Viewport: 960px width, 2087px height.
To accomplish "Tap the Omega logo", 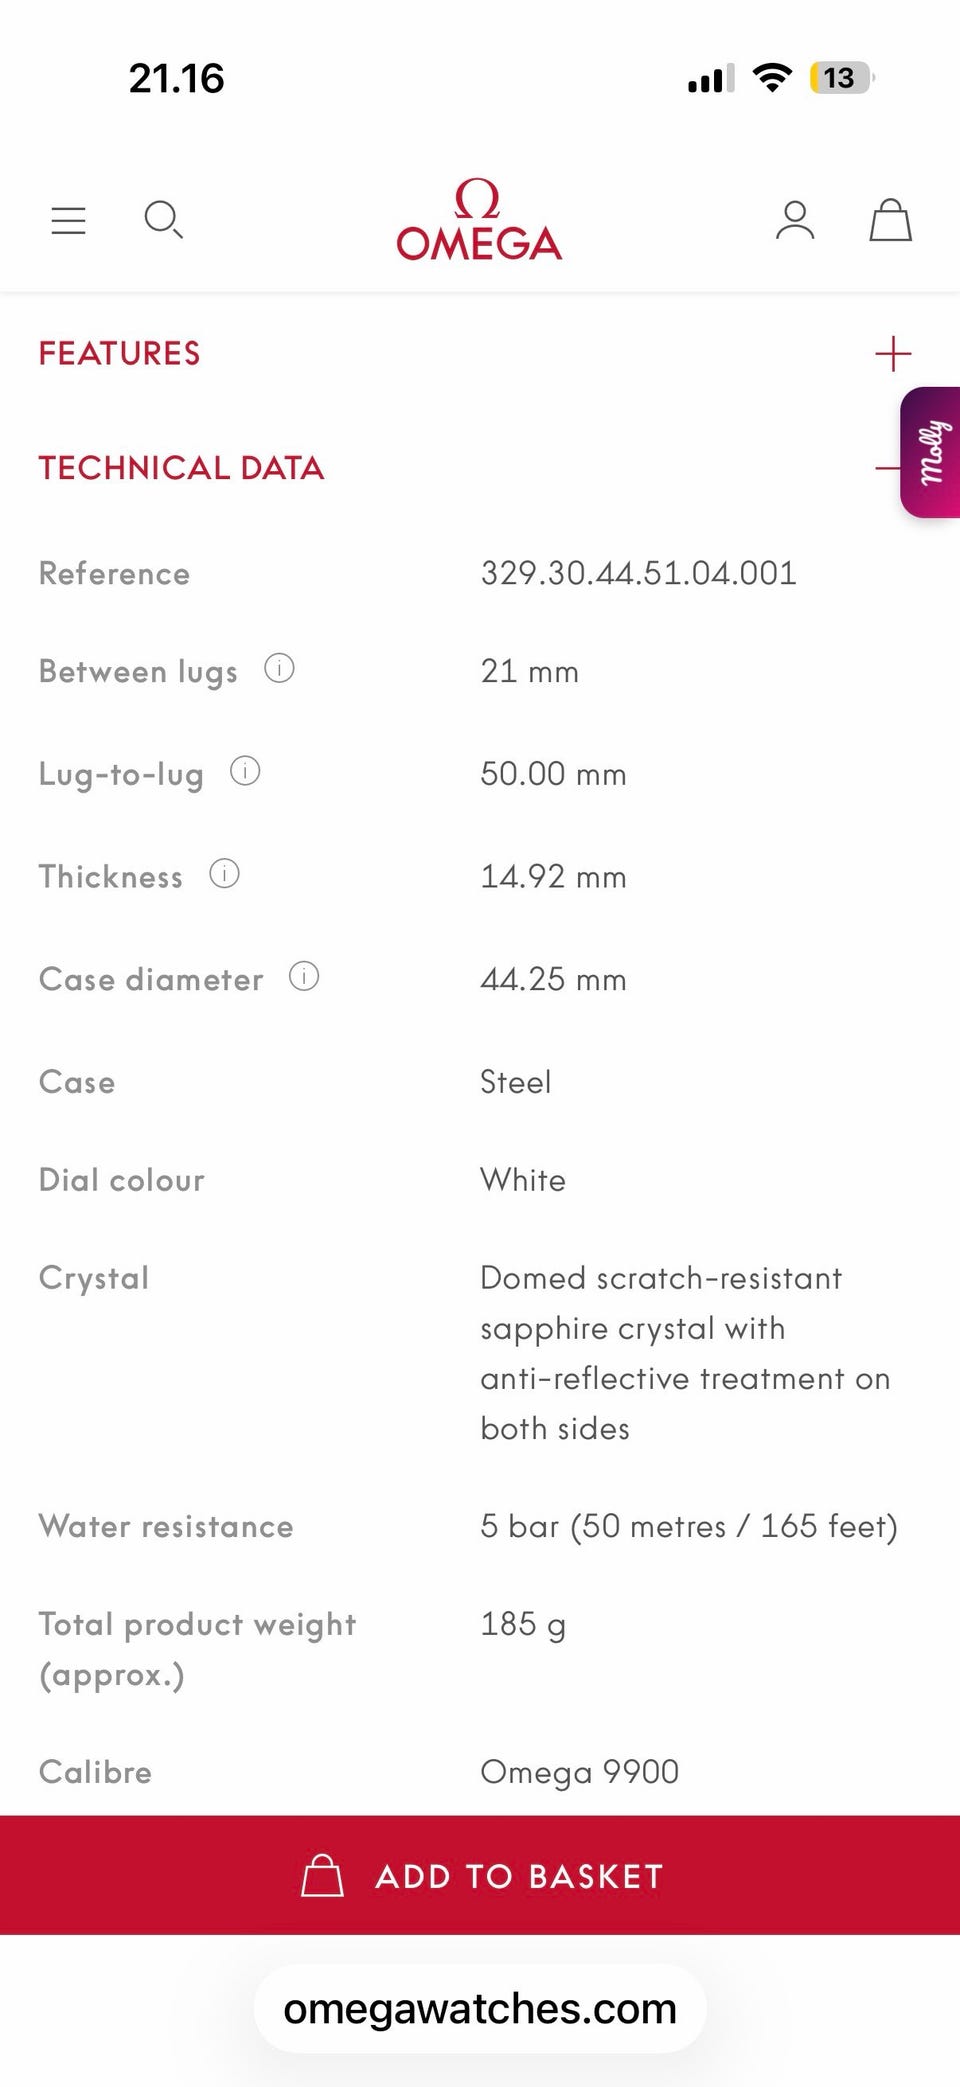I will point(479,220).
